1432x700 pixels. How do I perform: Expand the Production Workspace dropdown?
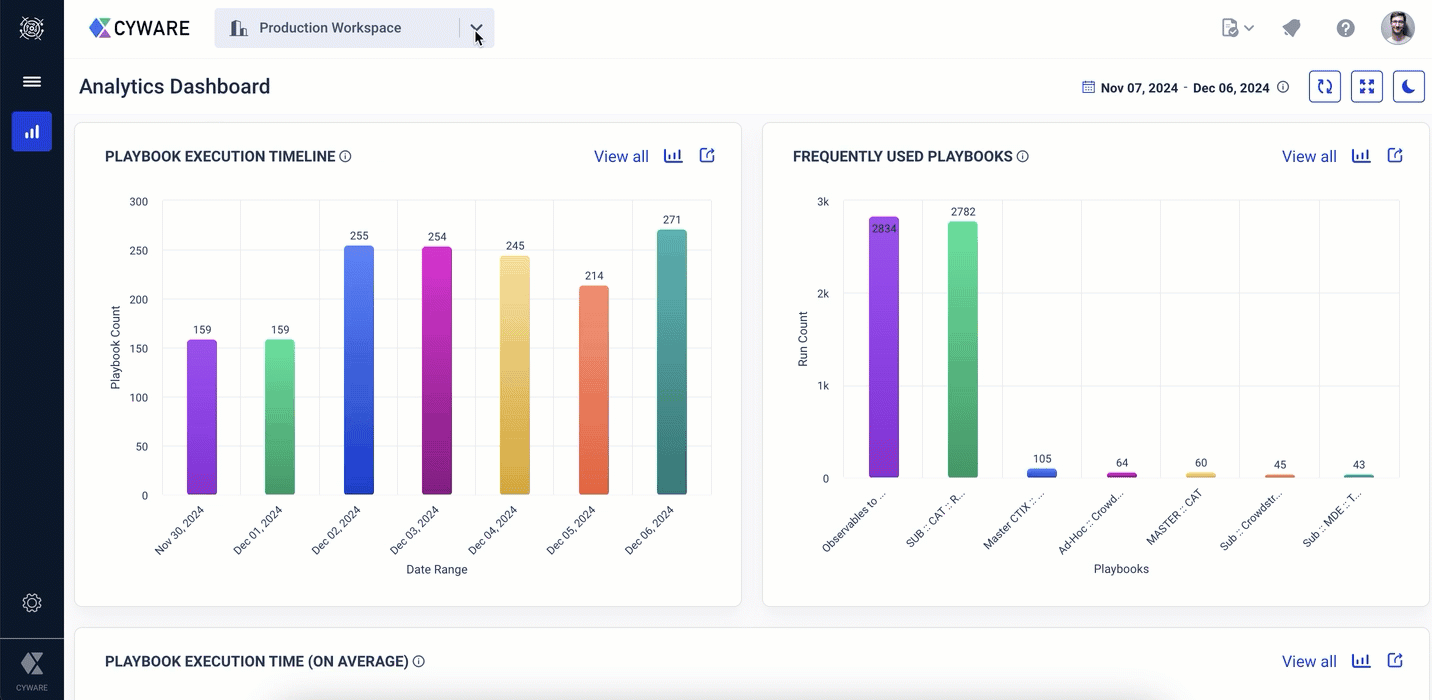click(476, 28)
